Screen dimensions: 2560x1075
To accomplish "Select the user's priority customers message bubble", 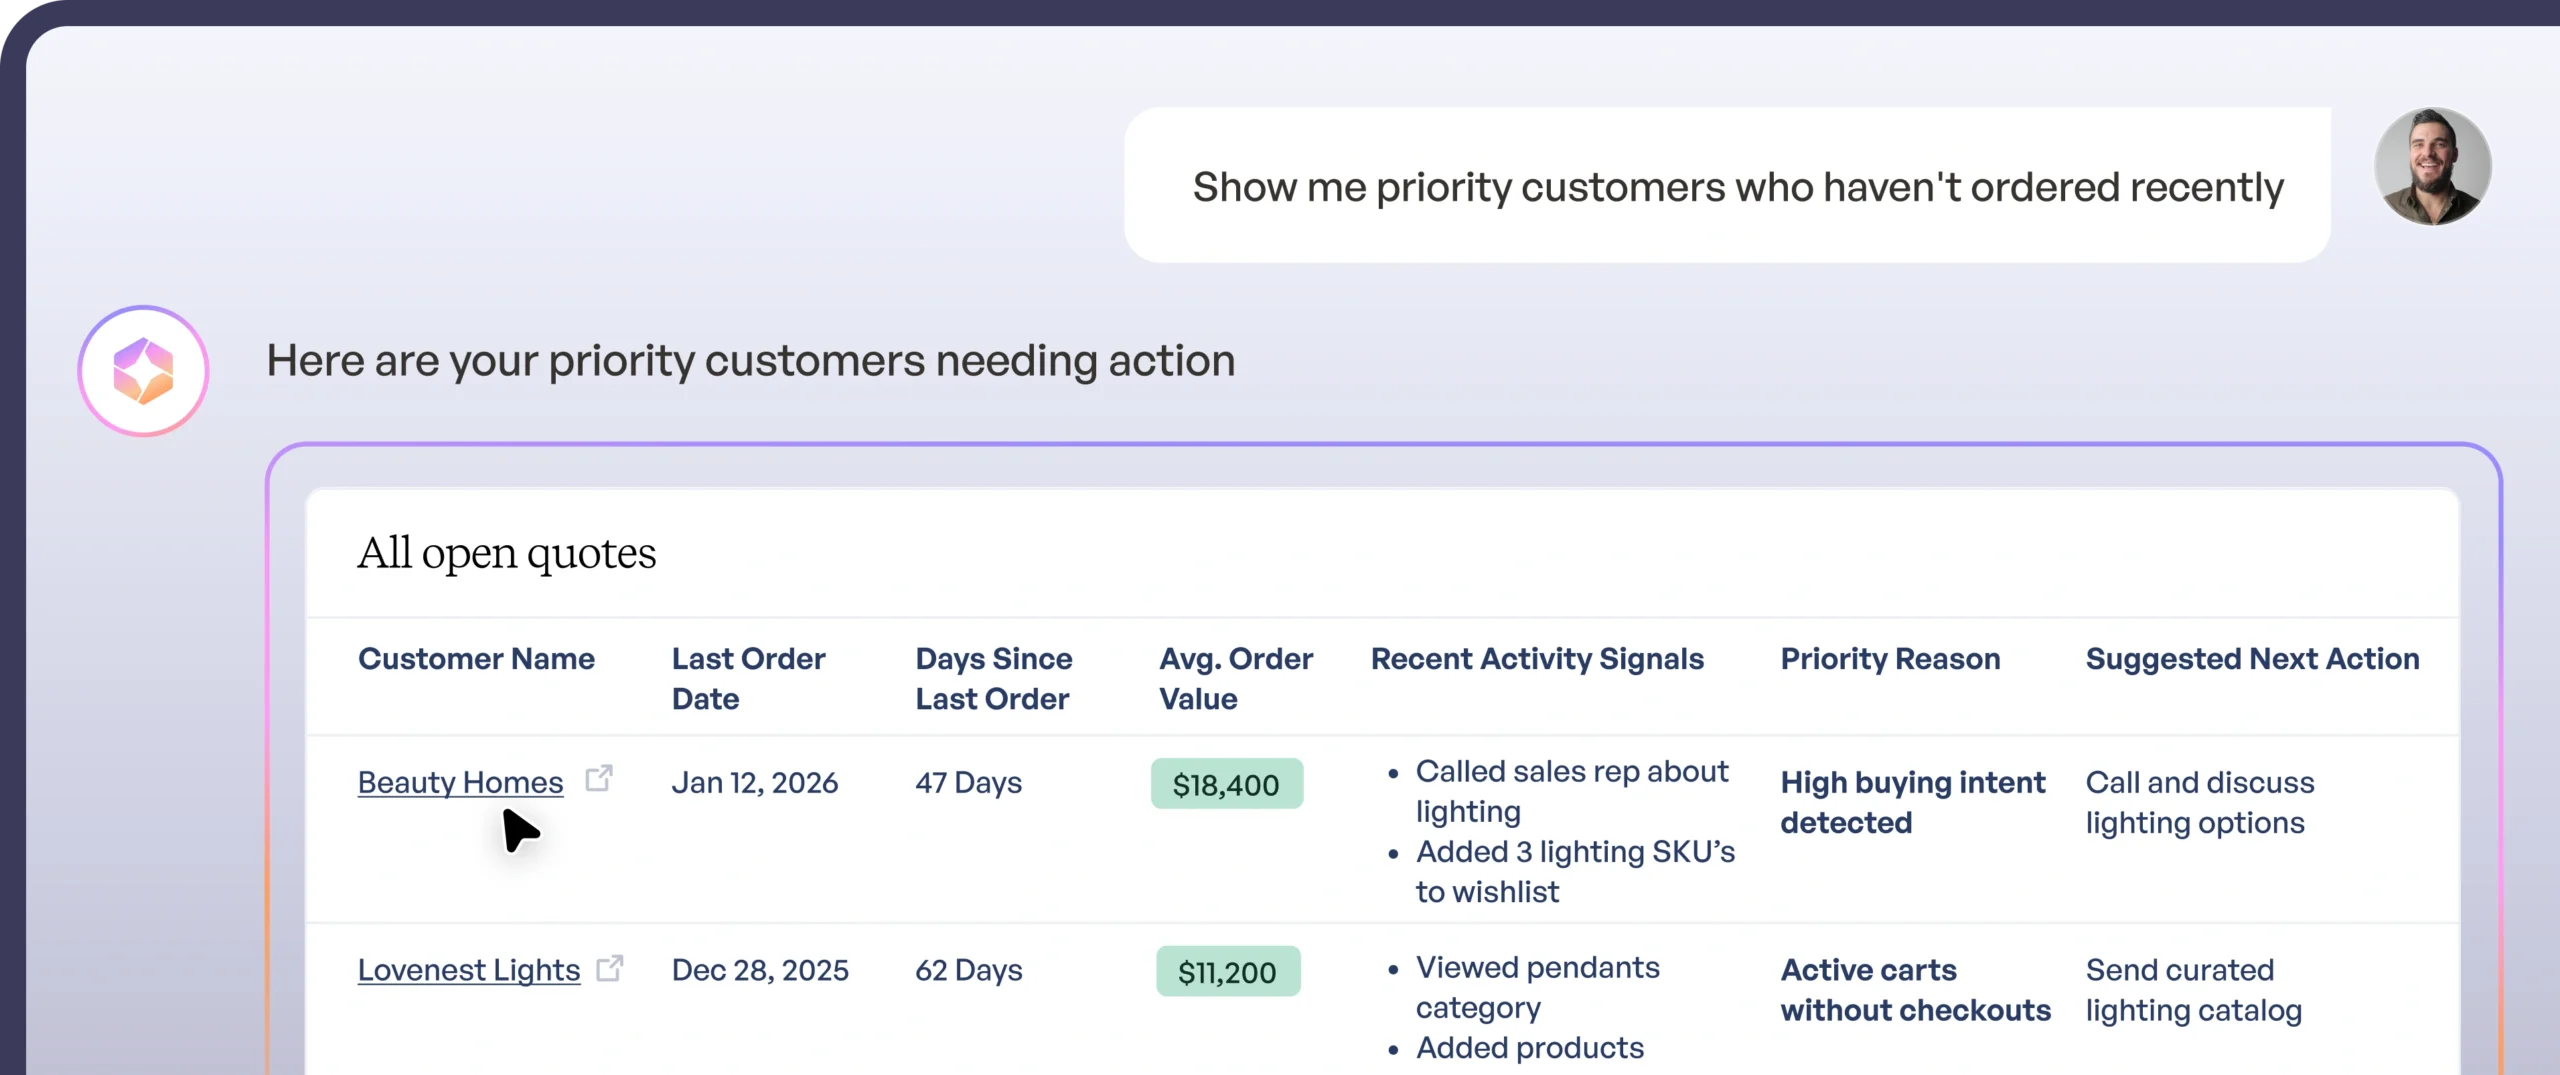I will 1727,186.
